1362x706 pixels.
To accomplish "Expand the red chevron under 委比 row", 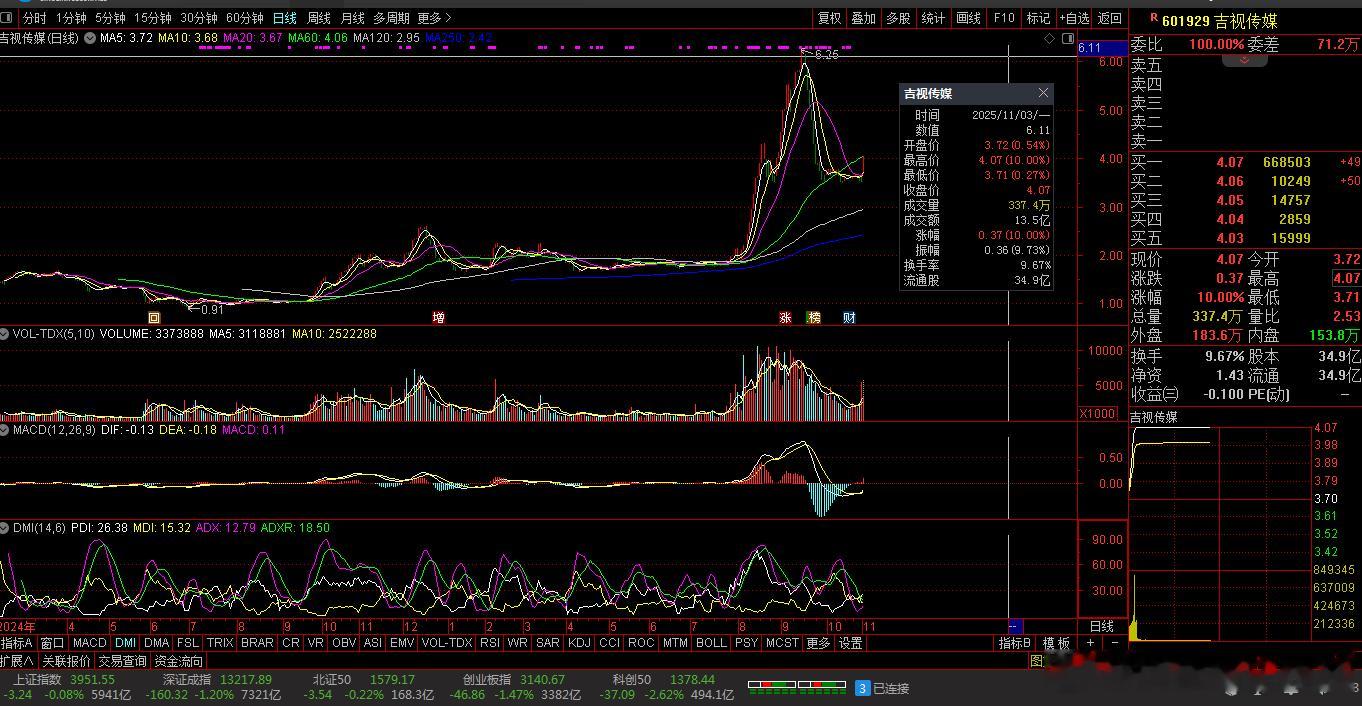I will coord(1245,60).
